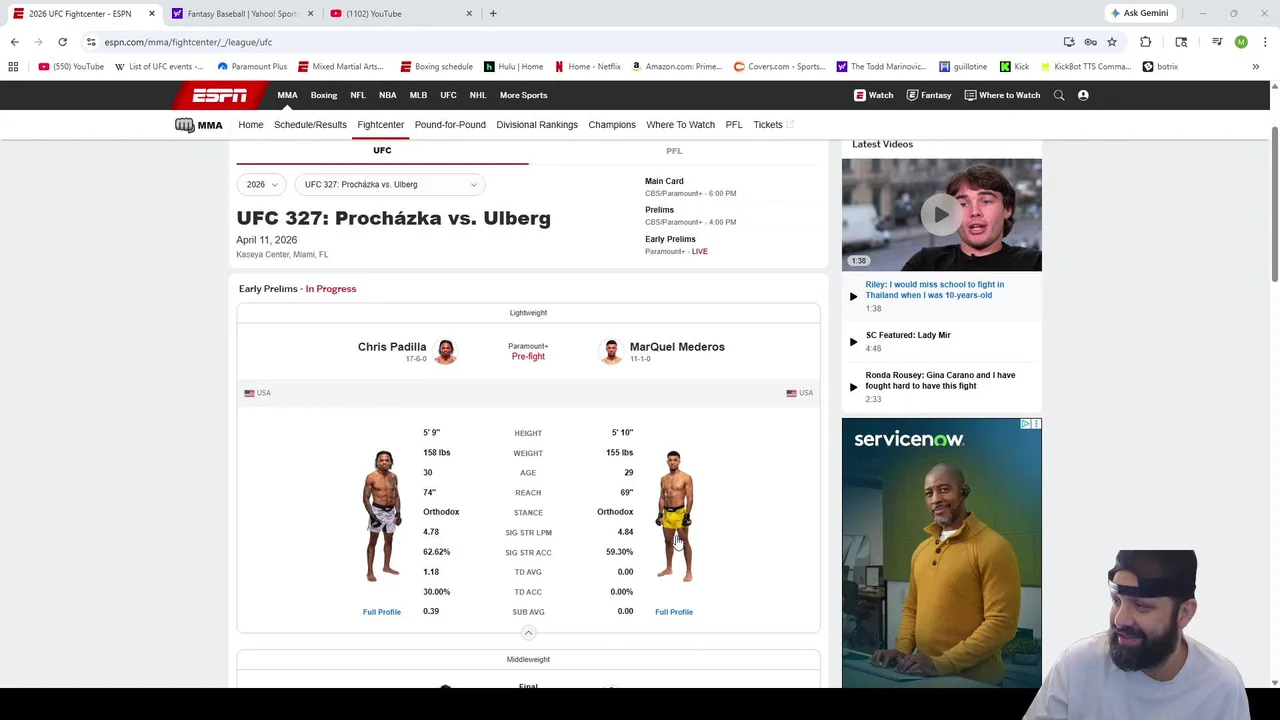This screenshot has height=720, width=1280.
Task: Open the Mixed Martial Arts bookmark
Action: (340, 66)
